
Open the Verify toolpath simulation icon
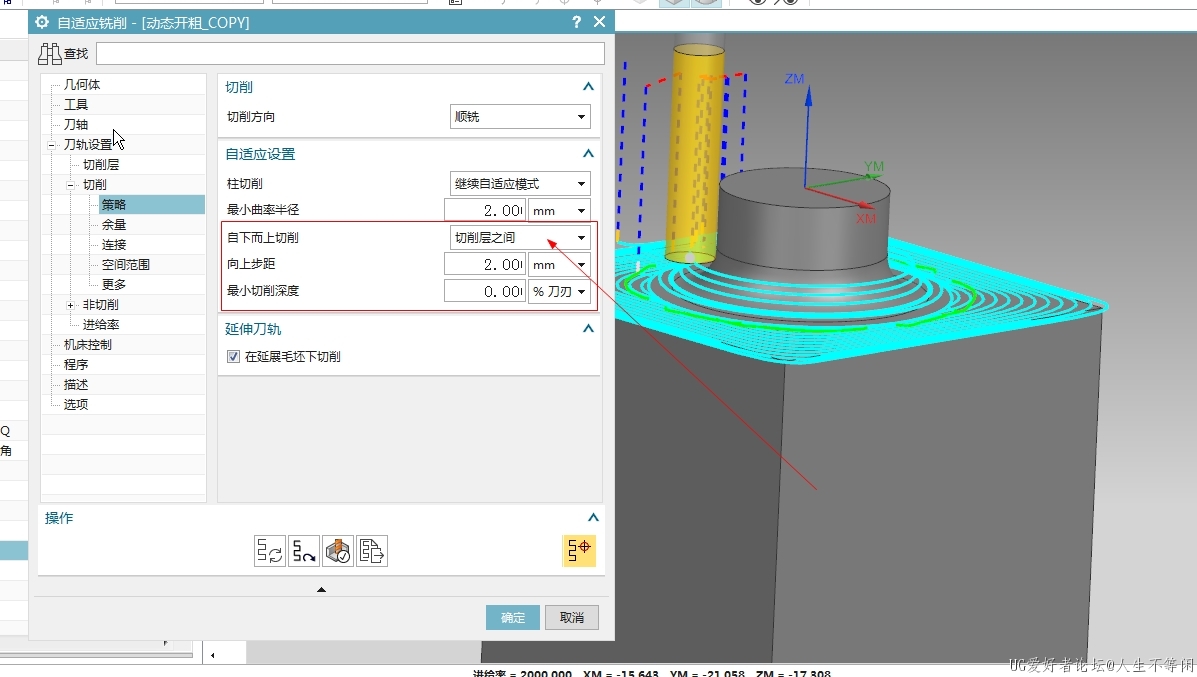point(338,551)
